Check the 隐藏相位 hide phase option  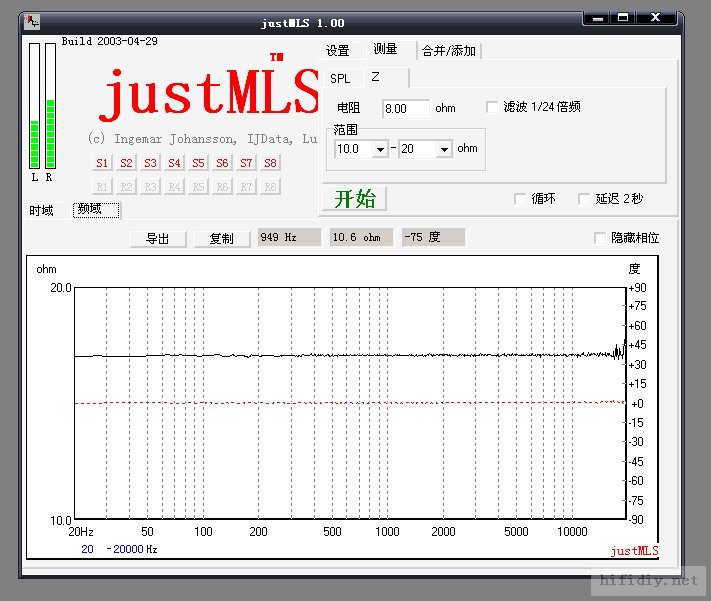click(600, 238)
